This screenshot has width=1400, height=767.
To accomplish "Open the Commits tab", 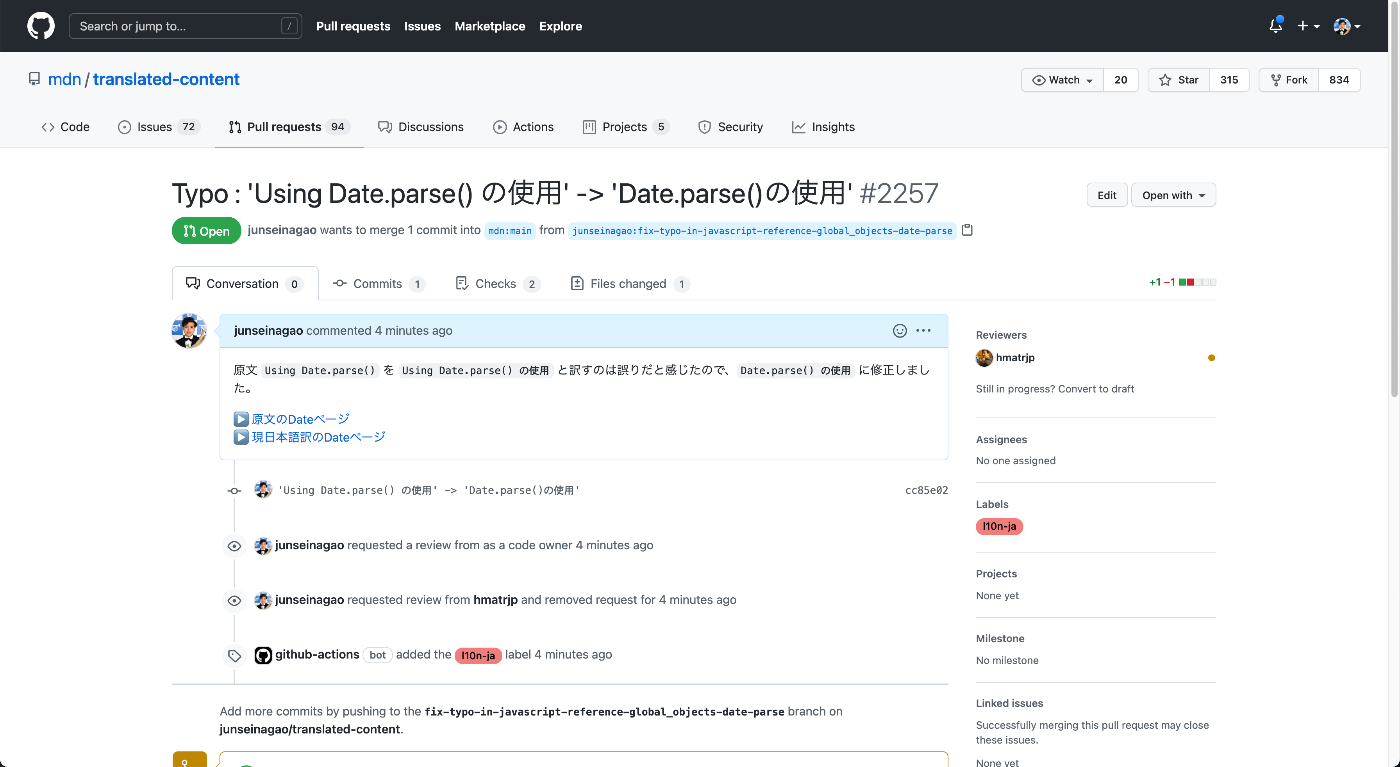I will [x=379, y=284].
